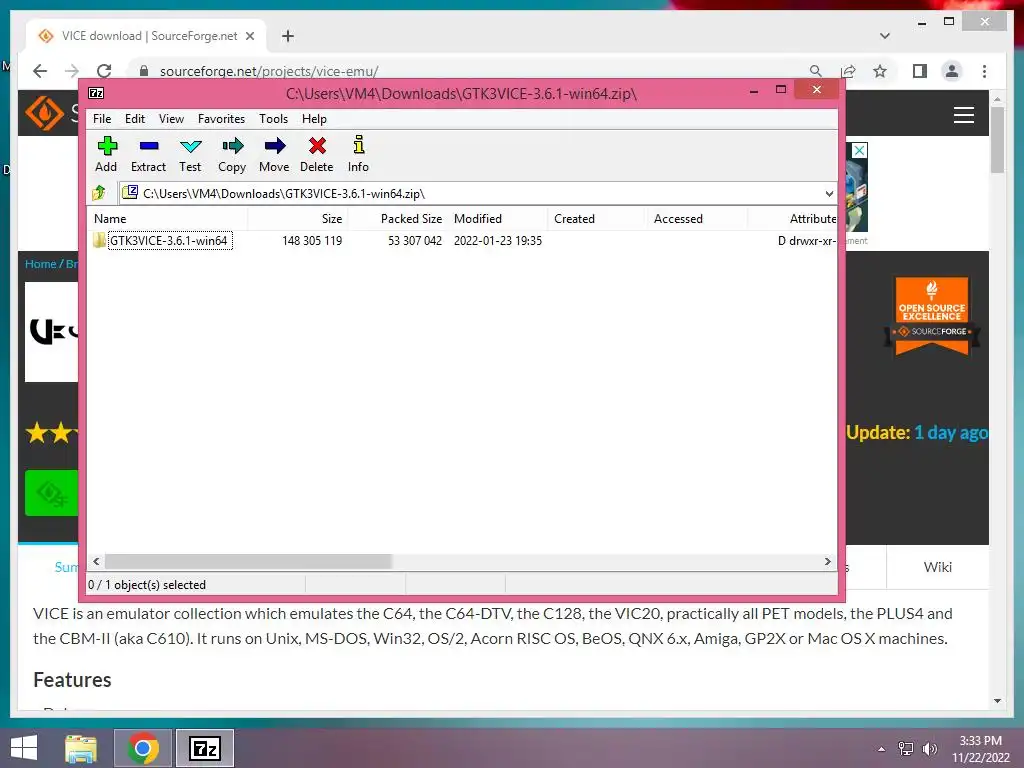This screenshot has width=1024, height=768.
Task: Click the Chrome back navigation arrow
Action: (x=40, y=71)
